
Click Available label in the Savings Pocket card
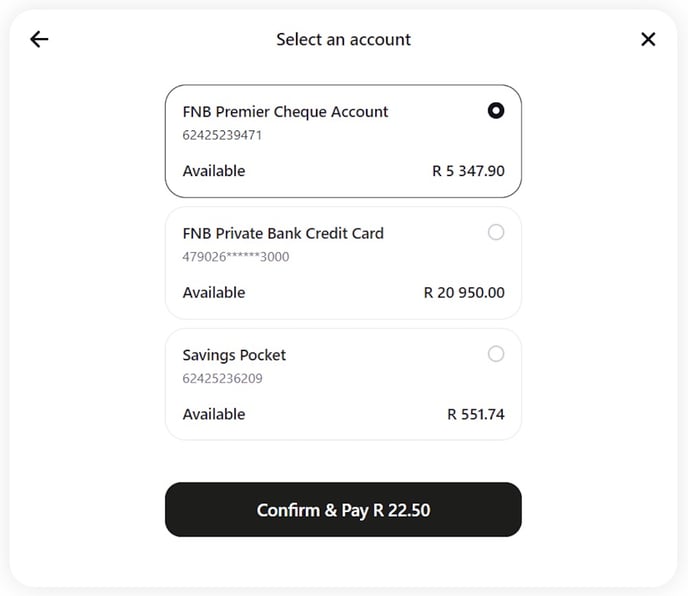(214, 414)
